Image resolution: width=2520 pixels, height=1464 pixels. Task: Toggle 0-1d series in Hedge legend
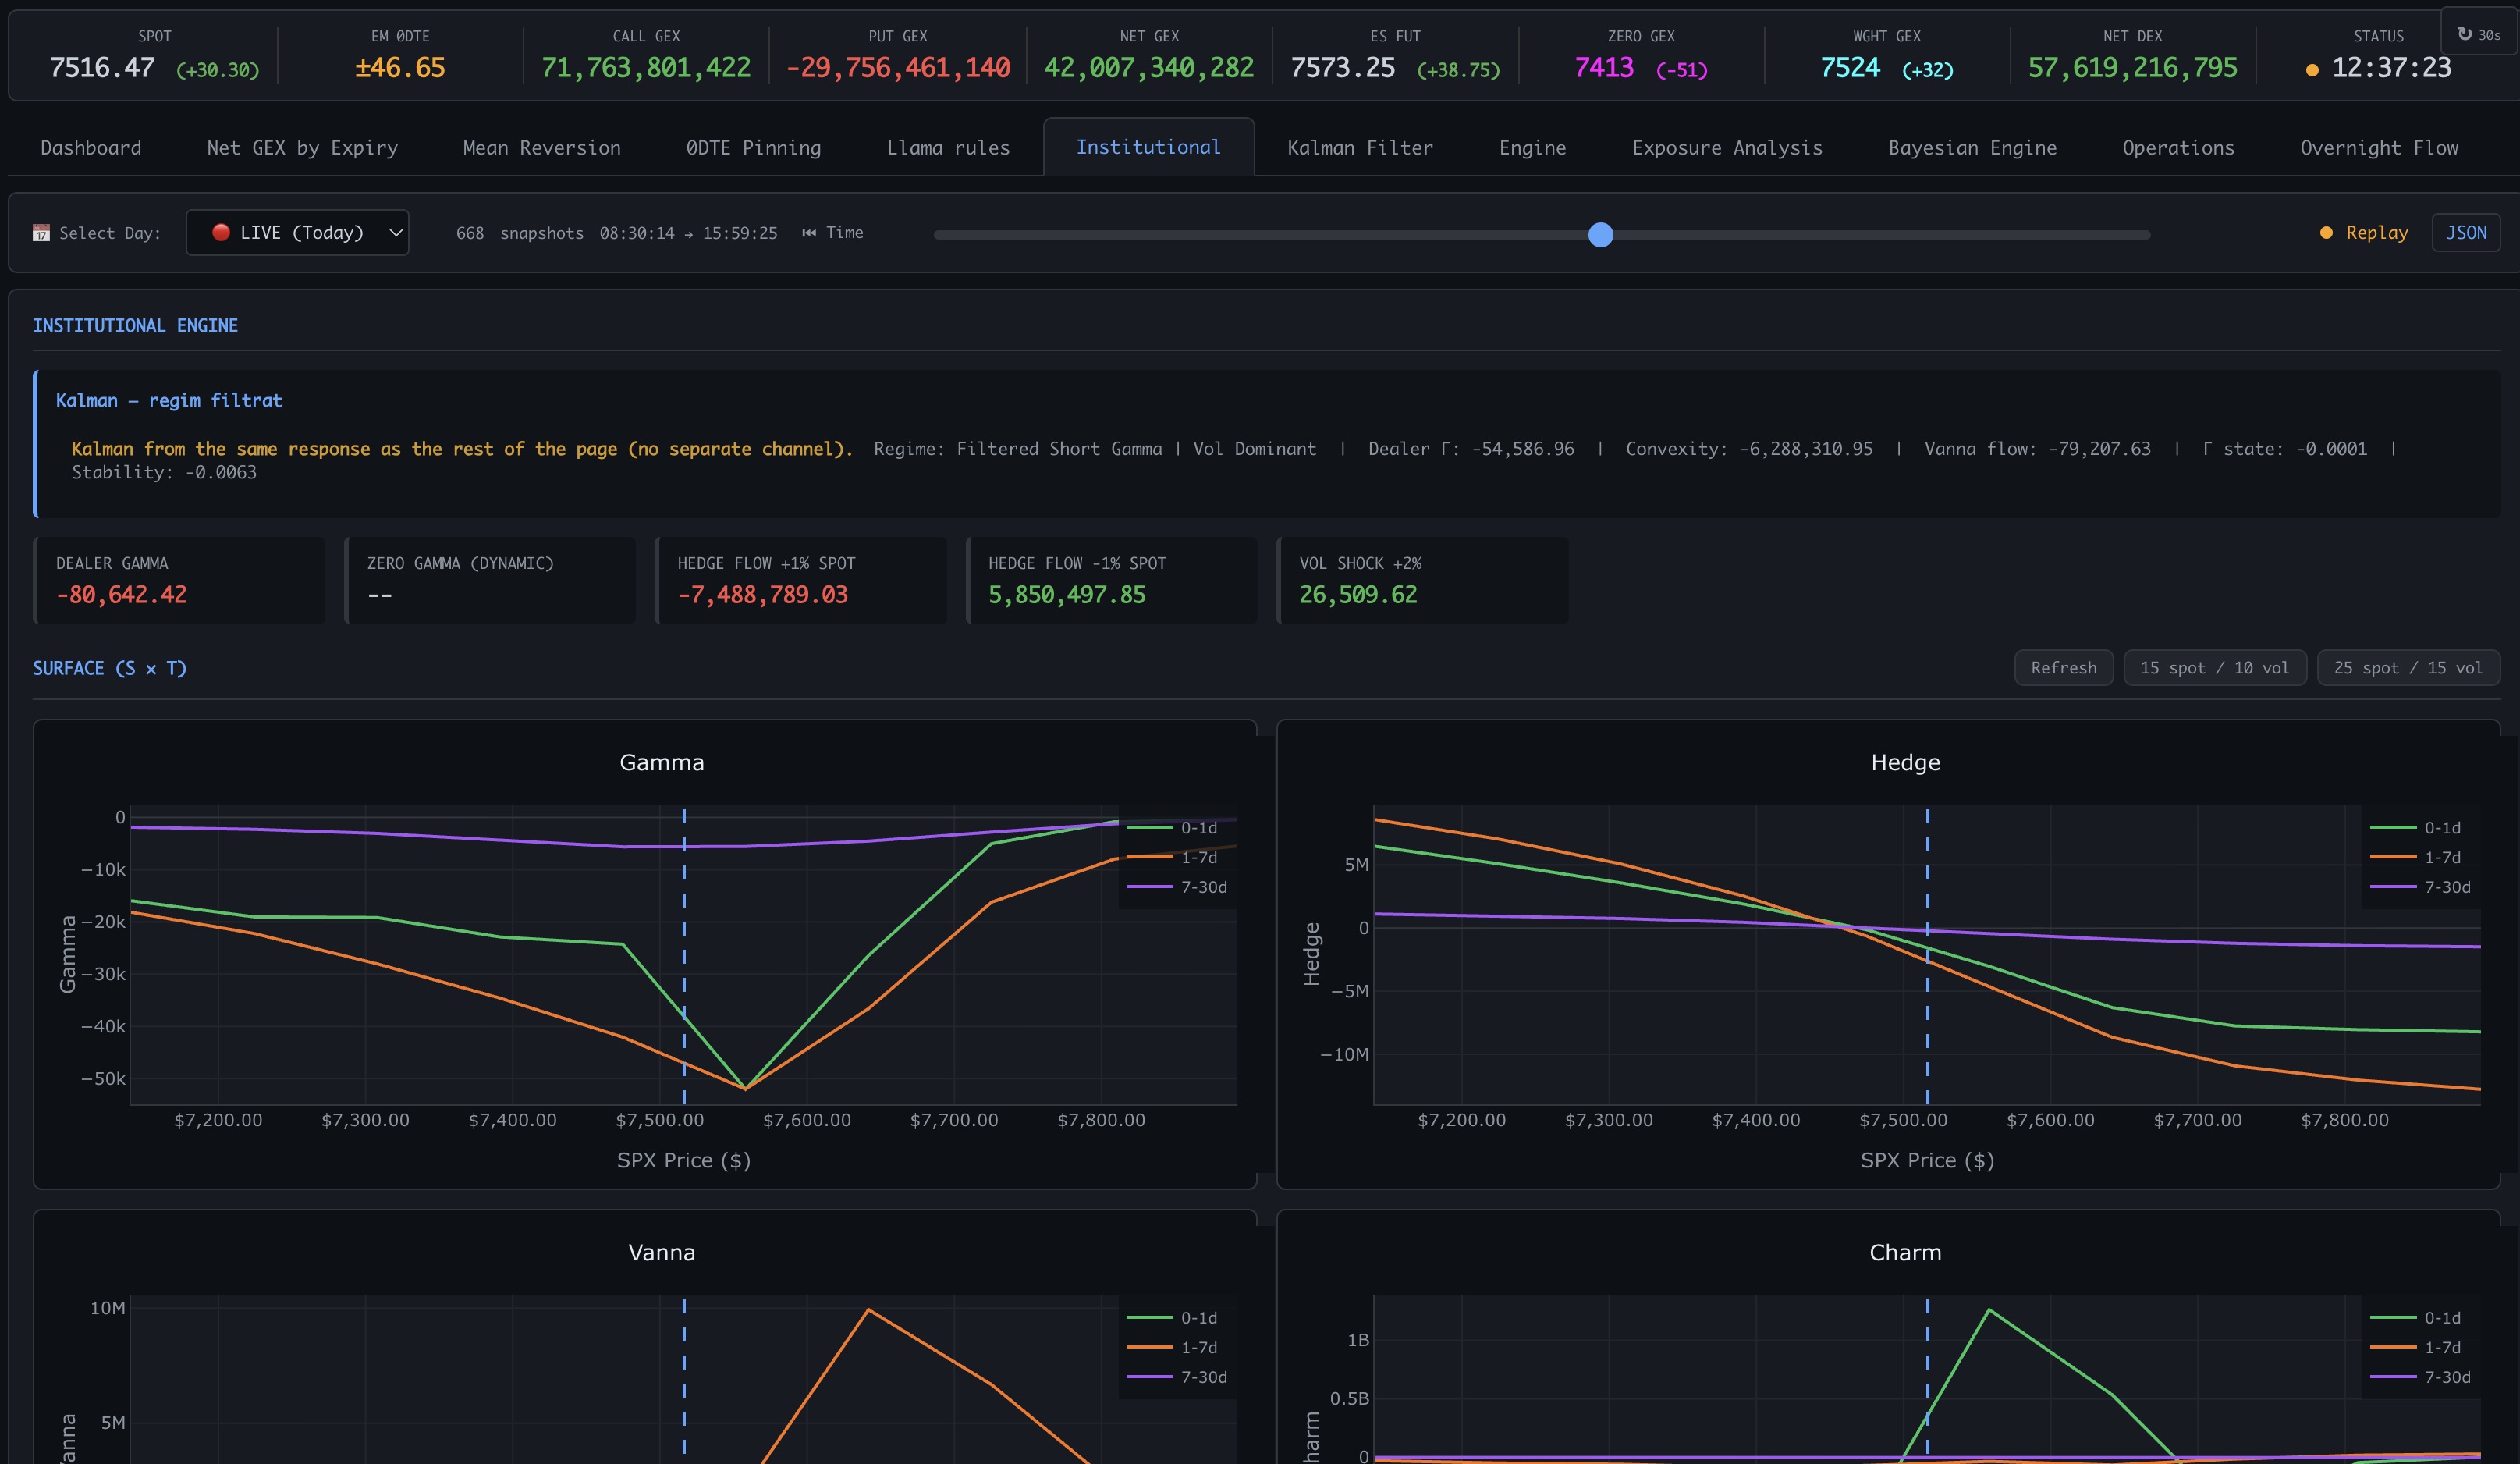point(2416,828)
